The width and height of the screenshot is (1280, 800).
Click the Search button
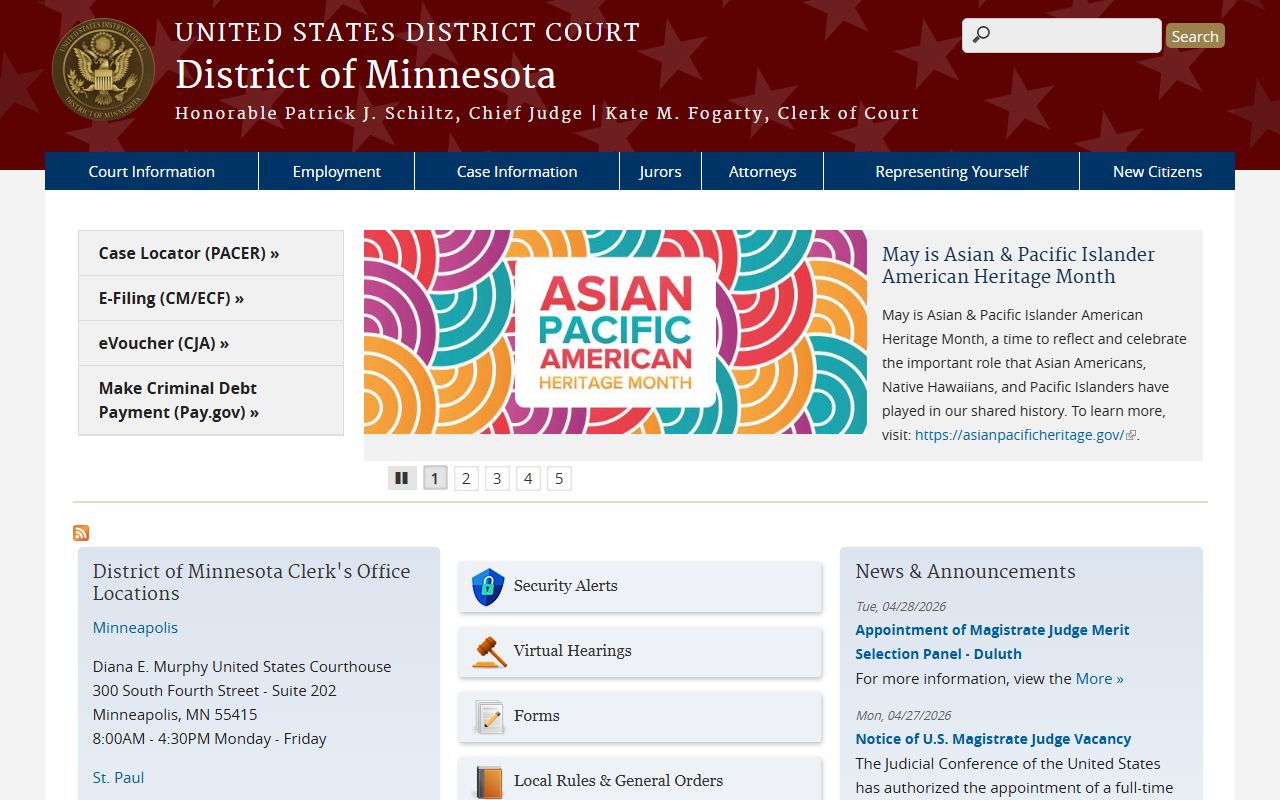(x=1195, y=36)
